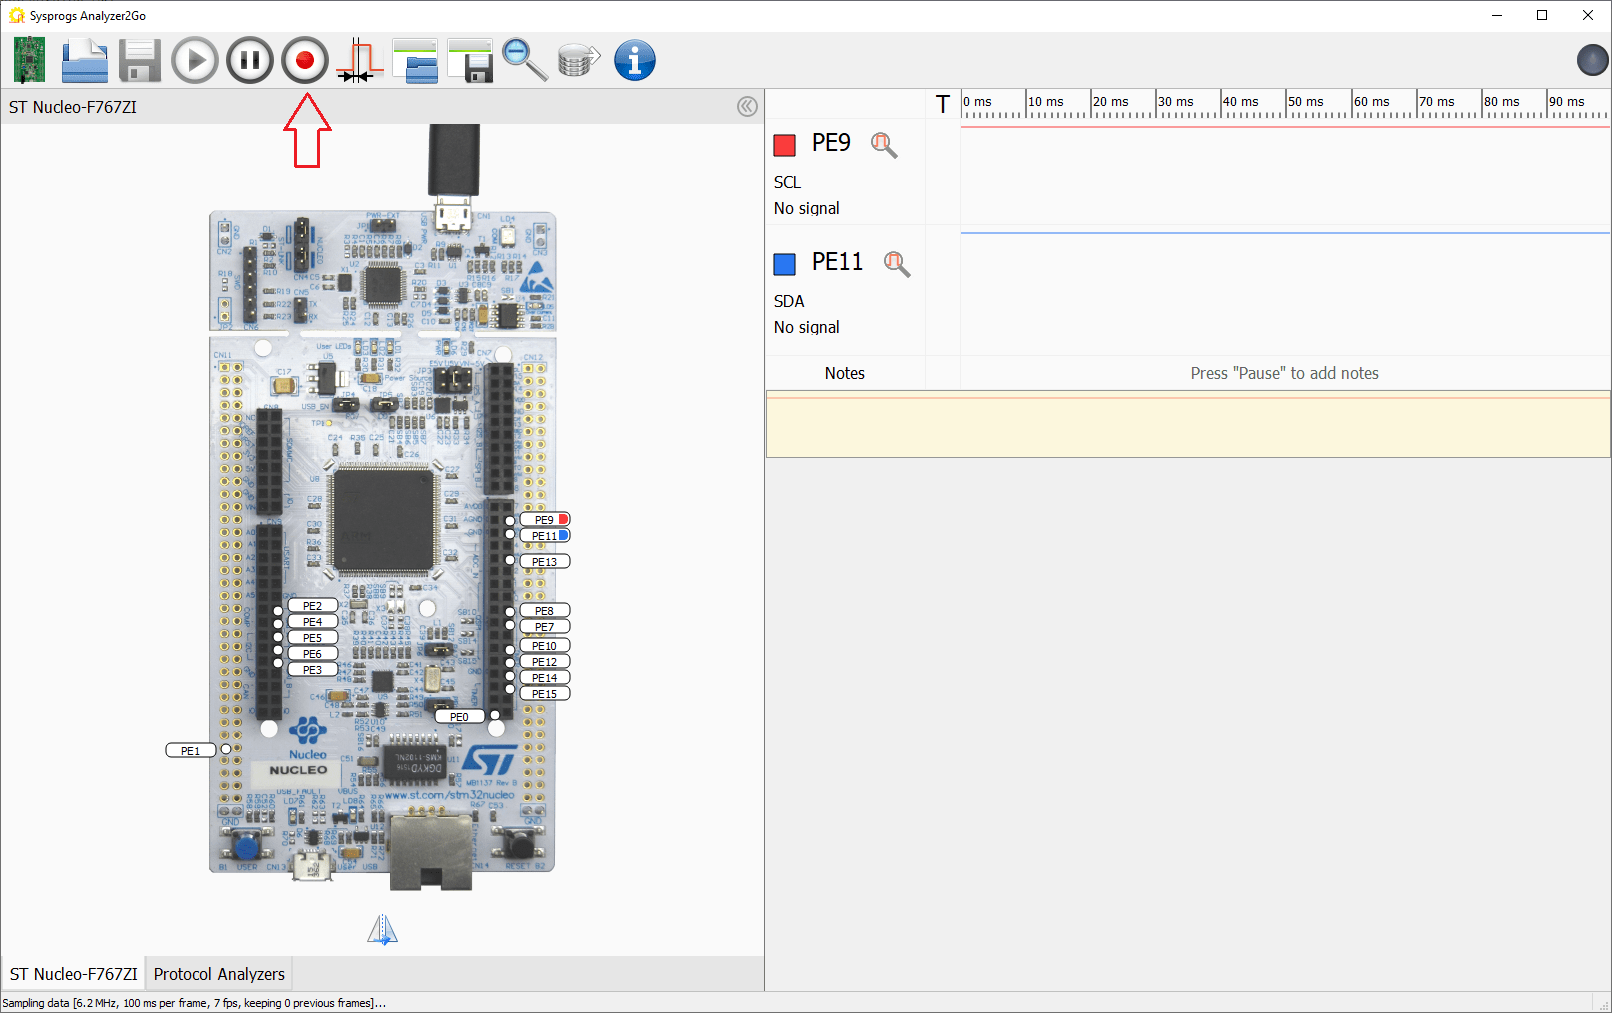The image size is (1612, 1013).
Task: Click the PE11 blue waveform trace
Action: [x=1285, y=233]
